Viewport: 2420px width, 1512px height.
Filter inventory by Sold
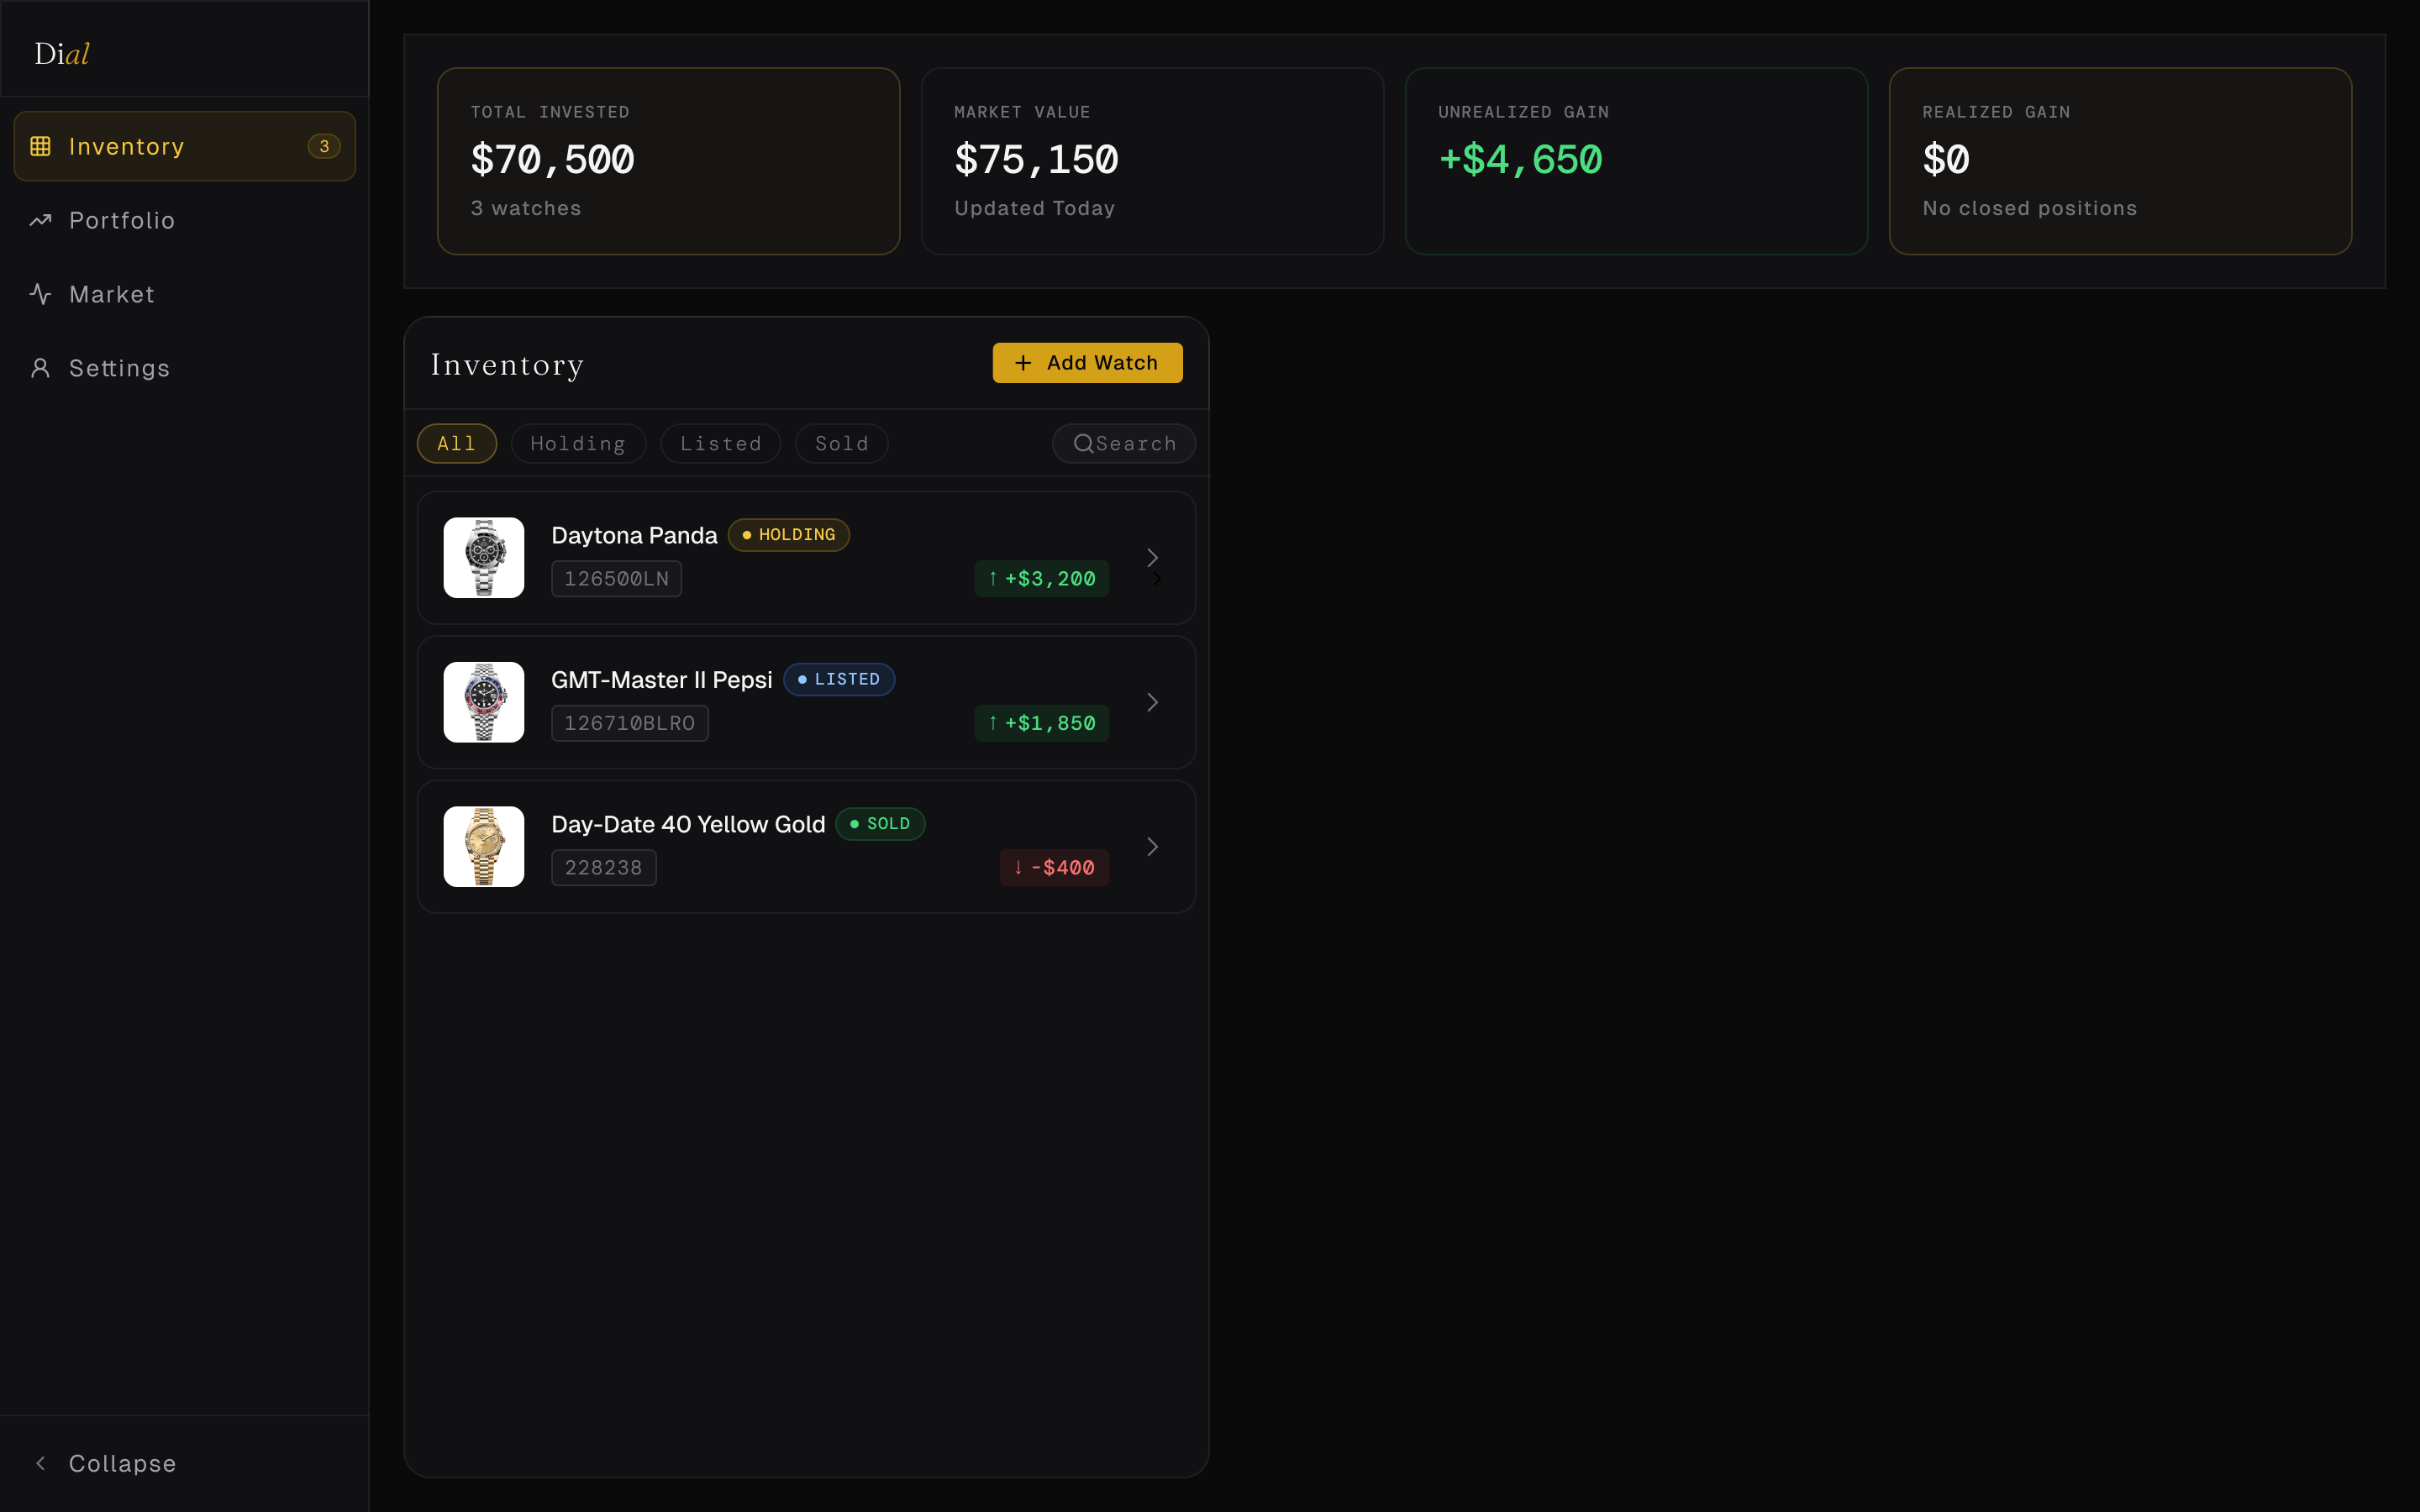pos(842,443)
